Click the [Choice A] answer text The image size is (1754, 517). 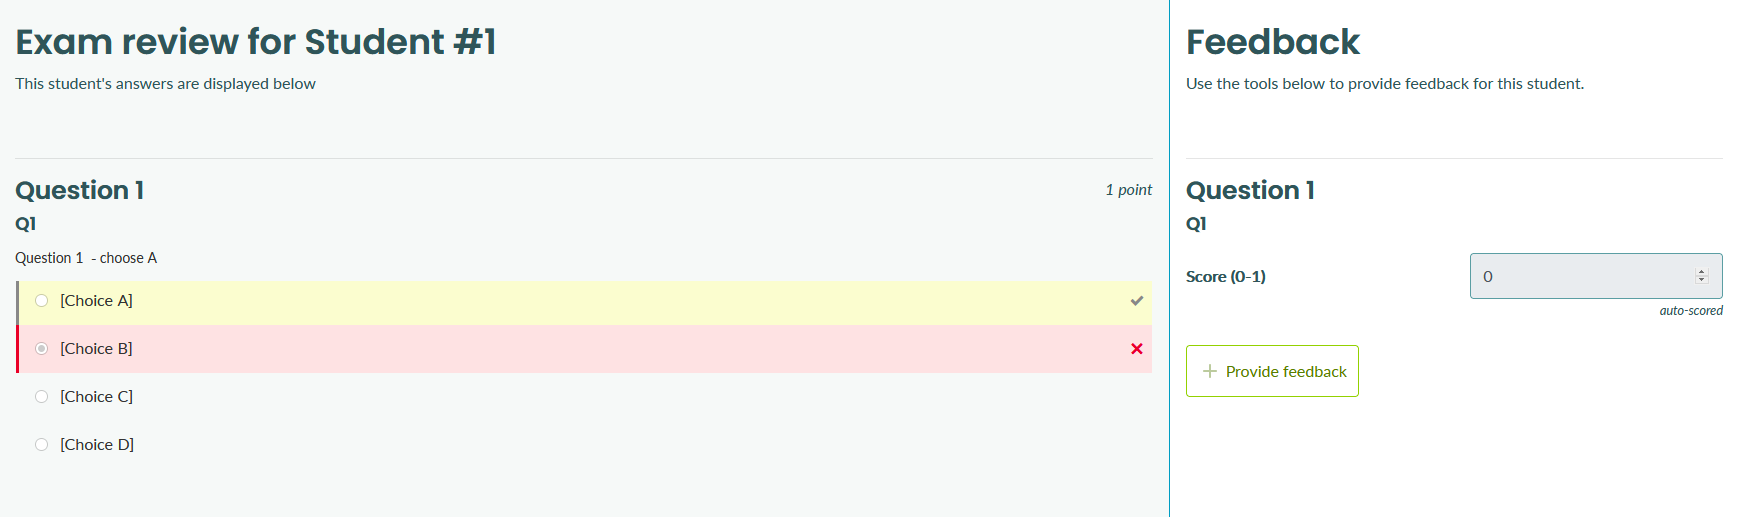pos(96,301)
